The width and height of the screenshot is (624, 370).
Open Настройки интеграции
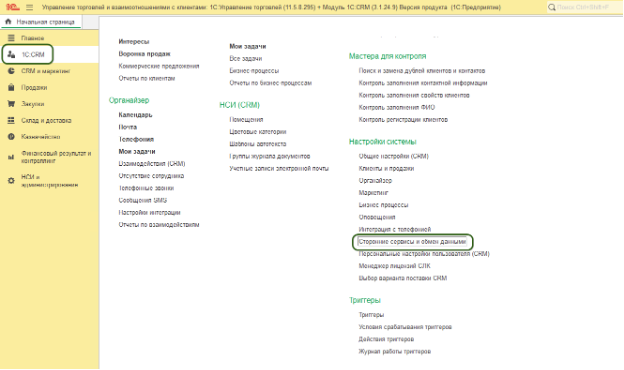pos(150,212)
